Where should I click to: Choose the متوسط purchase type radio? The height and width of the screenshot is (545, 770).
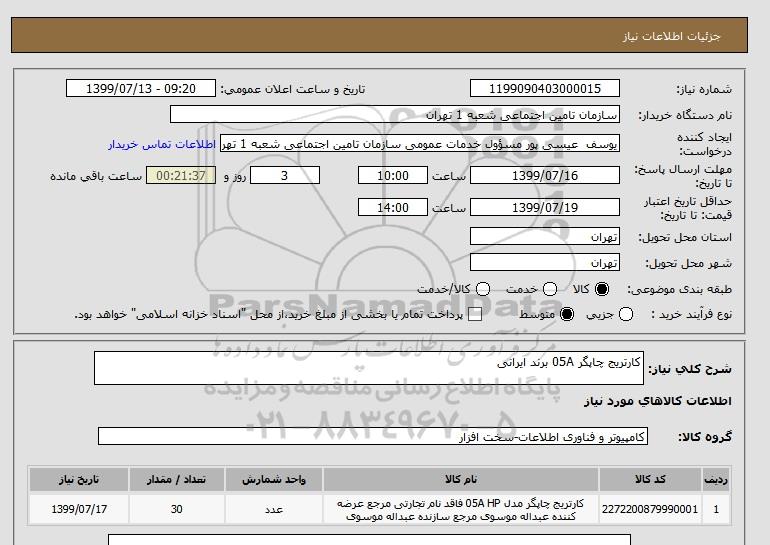pyautogui.click(x=567, y=314)
